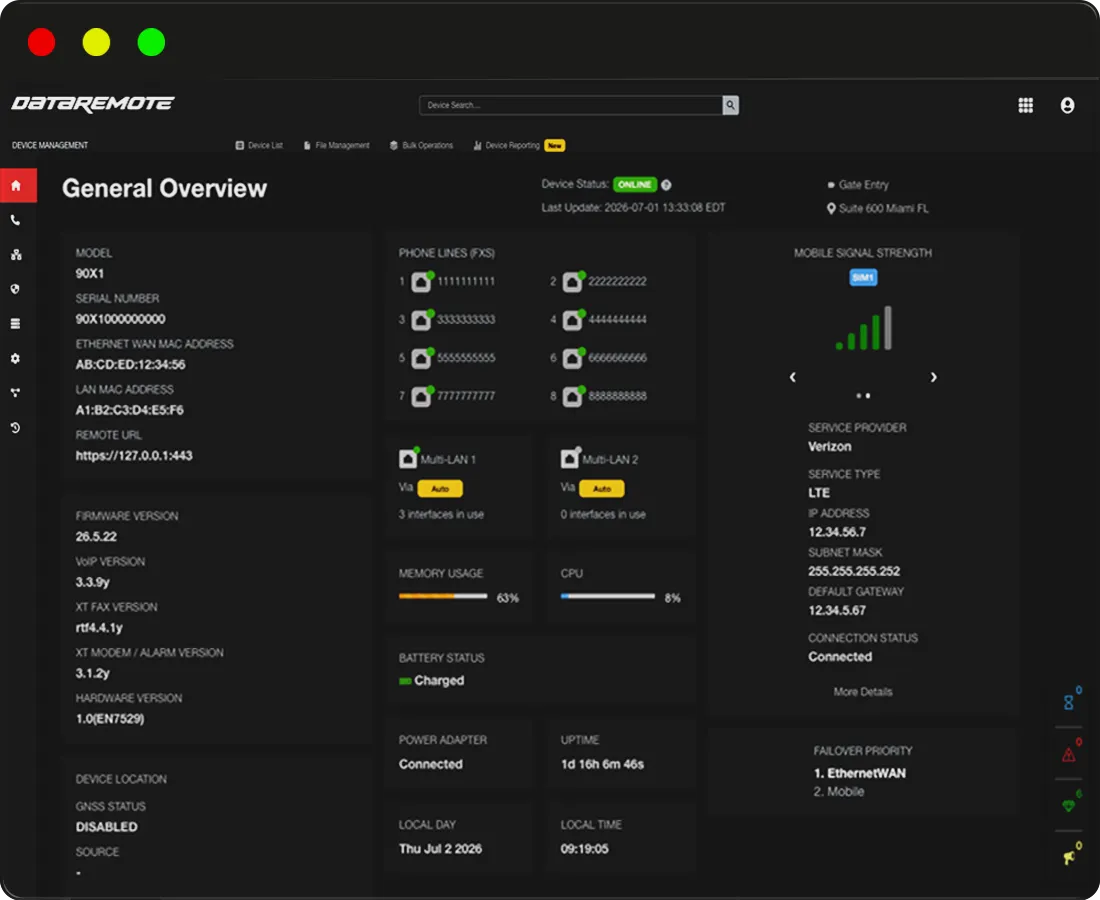Open the blue hourglass pending icon

(1069, 701)
